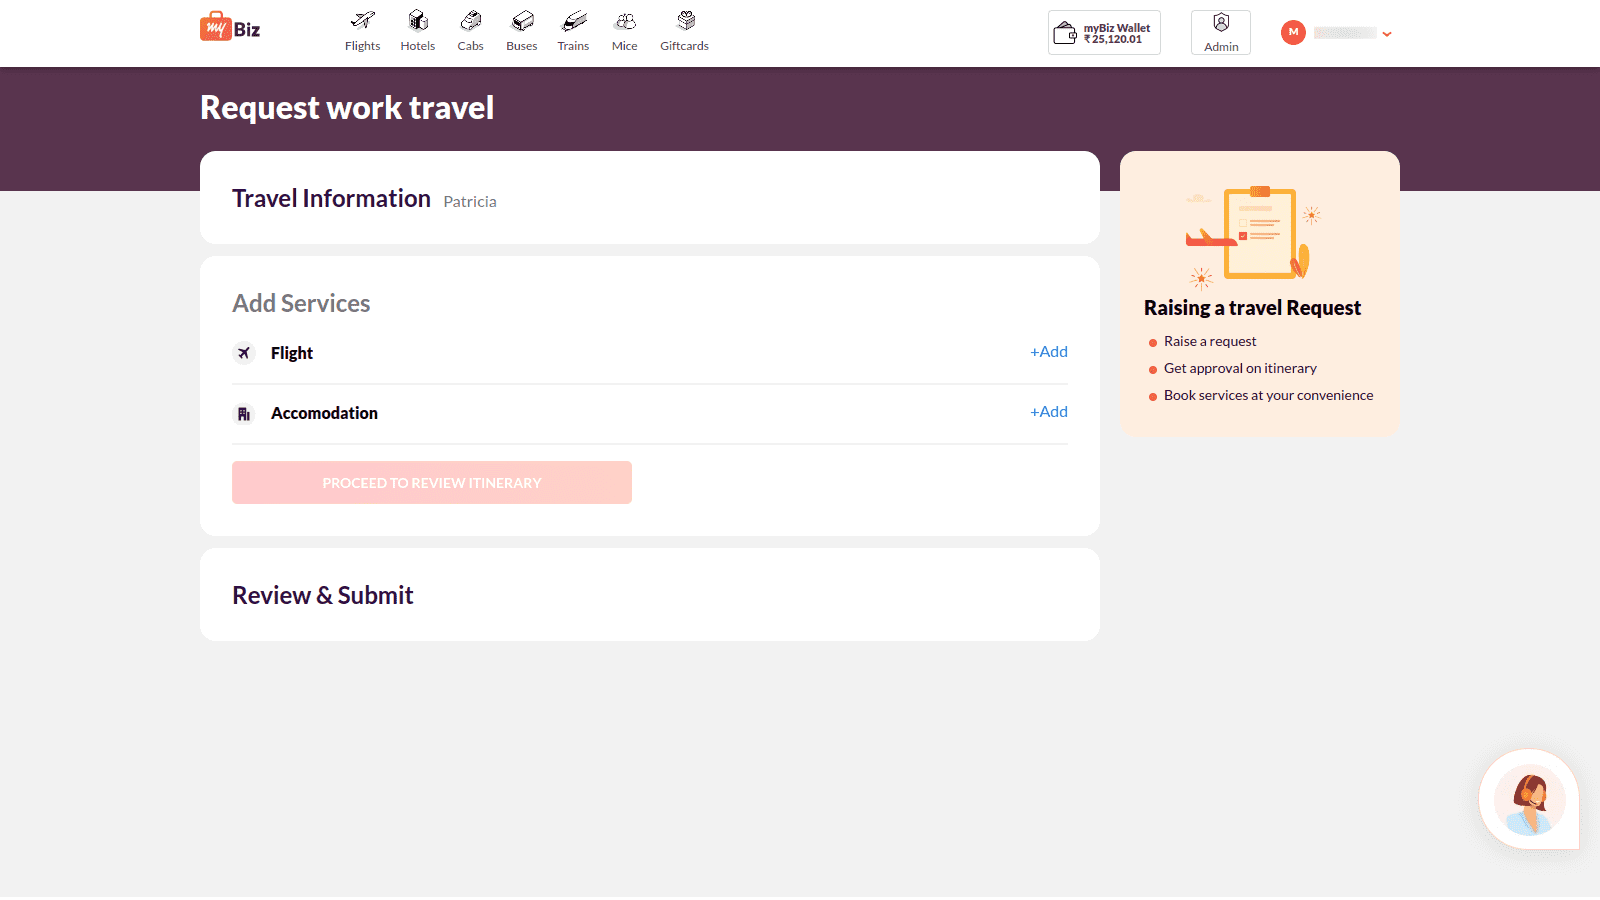Click the red M profile avatar
Viewport: 1600px width, 900px height.
[x=1293, y=33]
